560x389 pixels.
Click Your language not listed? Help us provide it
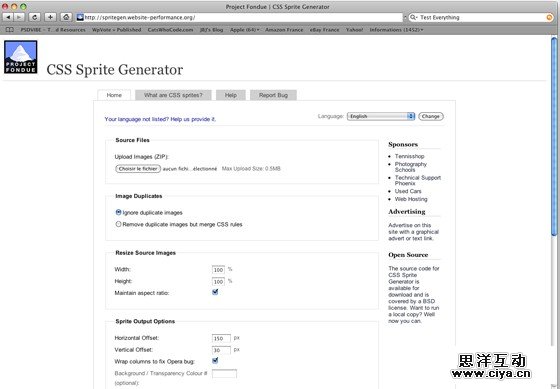160,119
